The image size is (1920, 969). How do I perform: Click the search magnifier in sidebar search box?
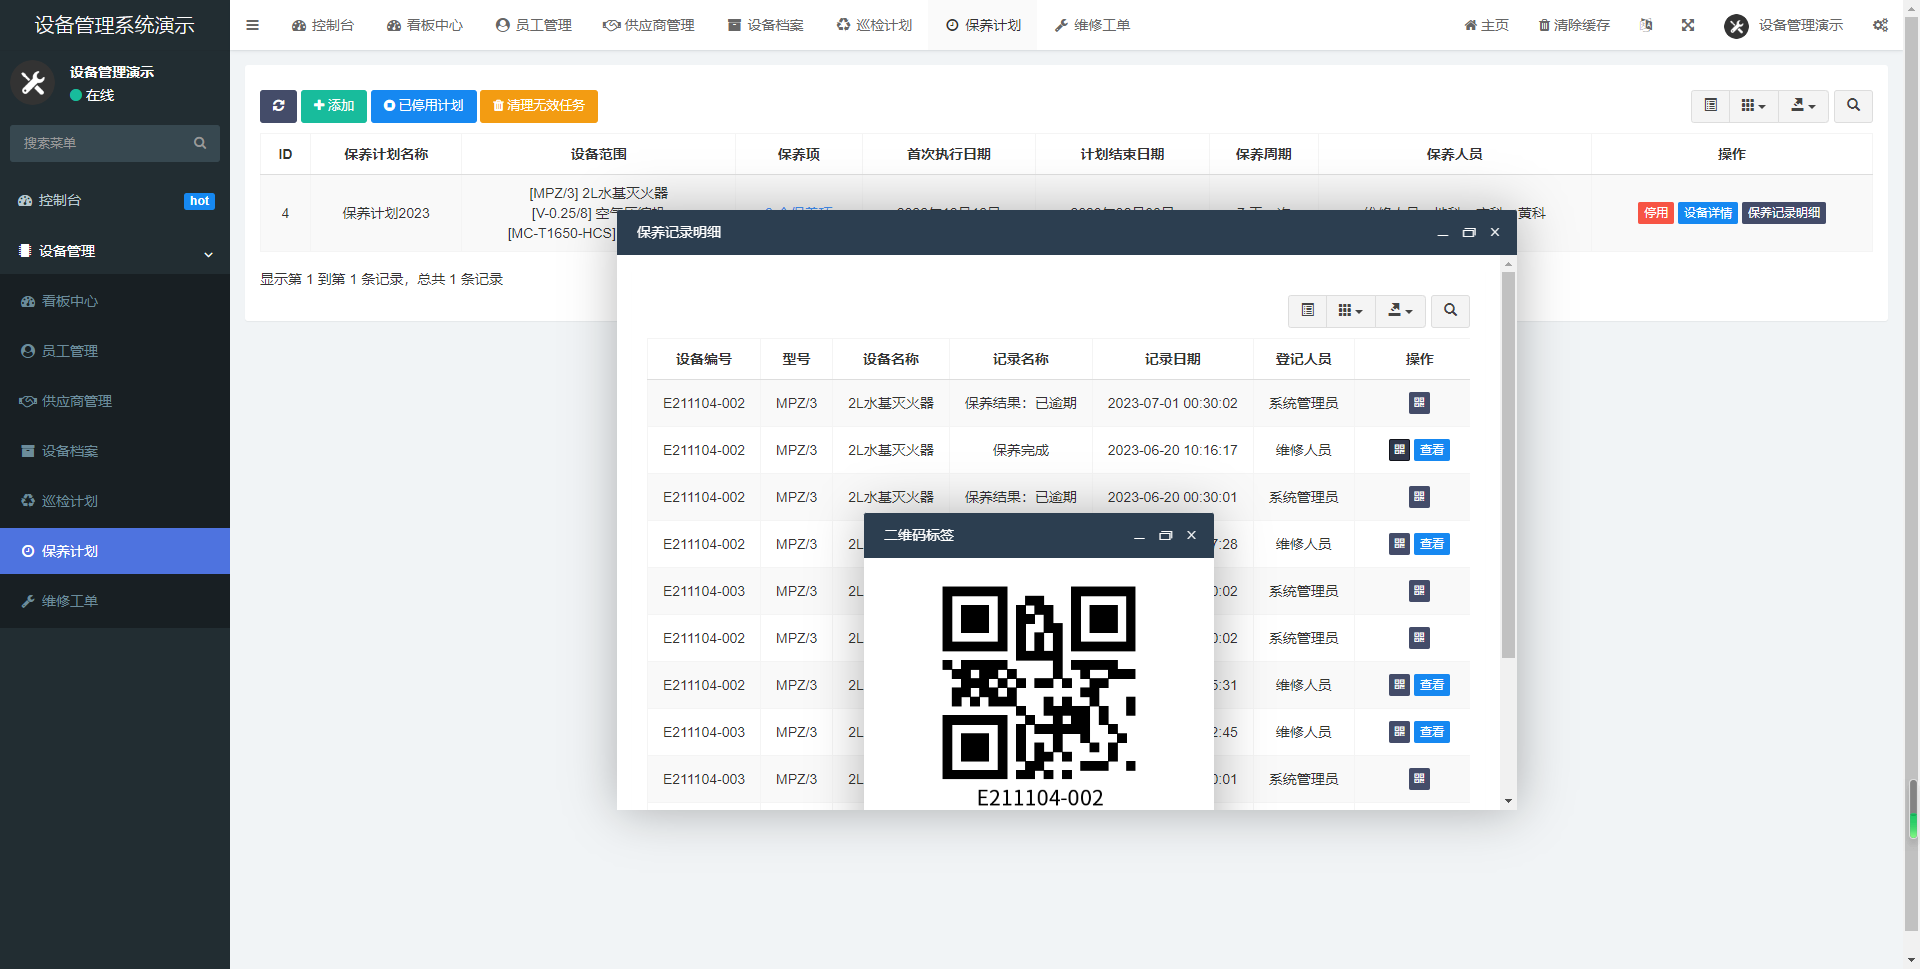pos(200,143)
